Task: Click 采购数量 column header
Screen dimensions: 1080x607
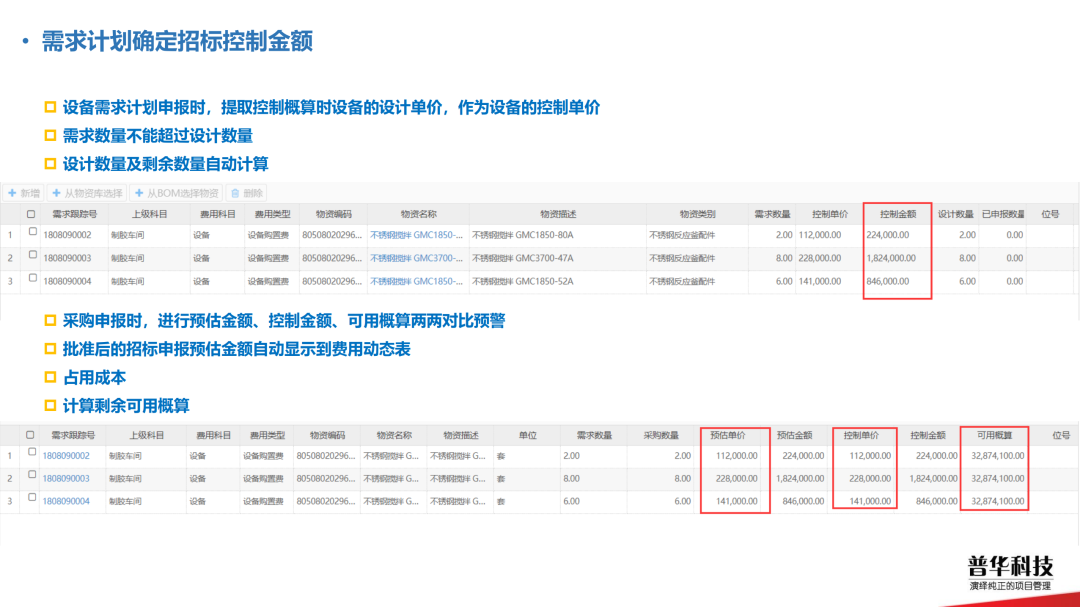Action: pyautogui.click(x=661, y=435)
